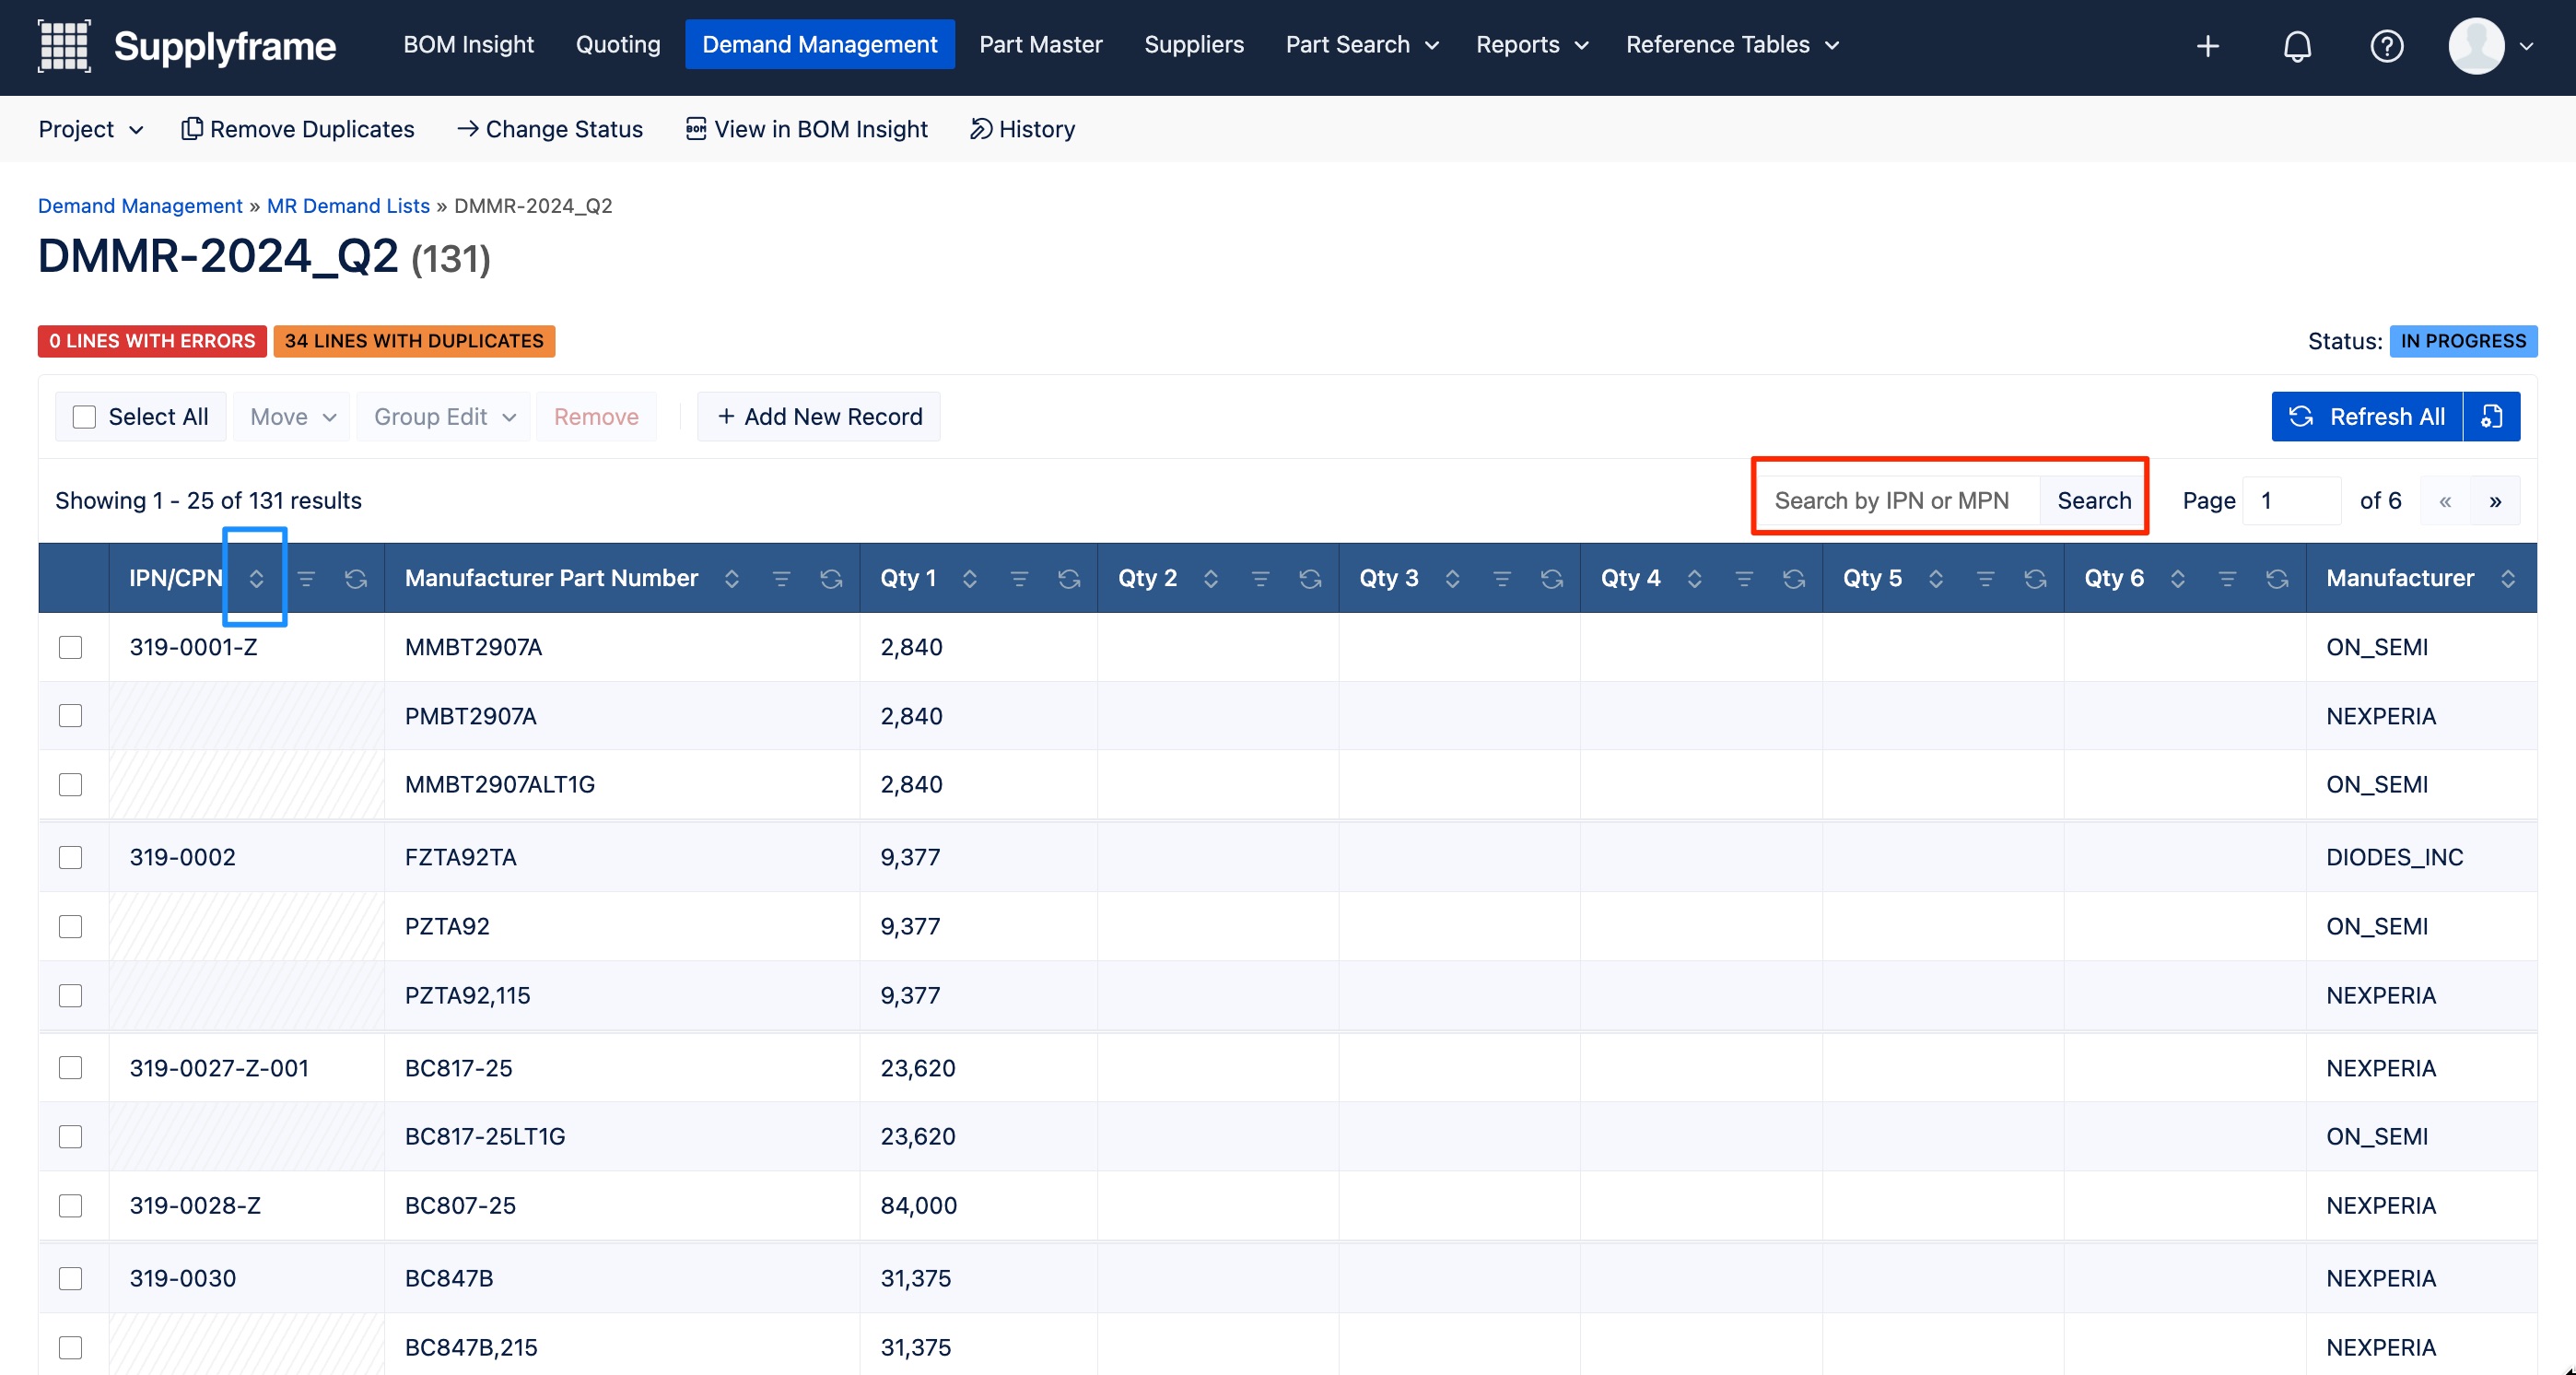2576x1375 pixels.
Task: Refresh the IPN/CPN column
Action: click(356, 578)
